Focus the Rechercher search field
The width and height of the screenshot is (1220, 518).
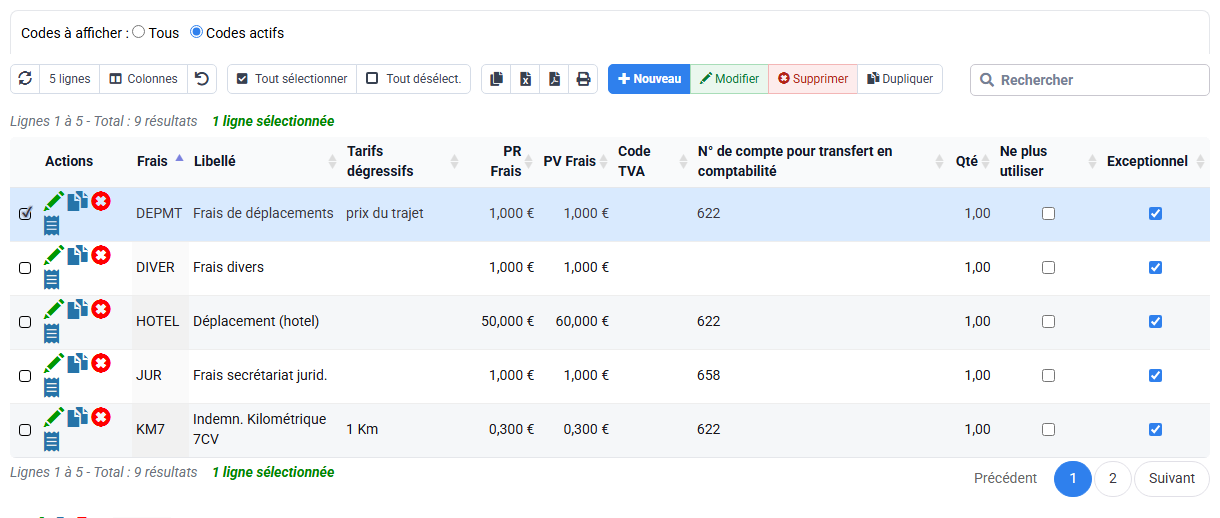tap(1090, 80)
